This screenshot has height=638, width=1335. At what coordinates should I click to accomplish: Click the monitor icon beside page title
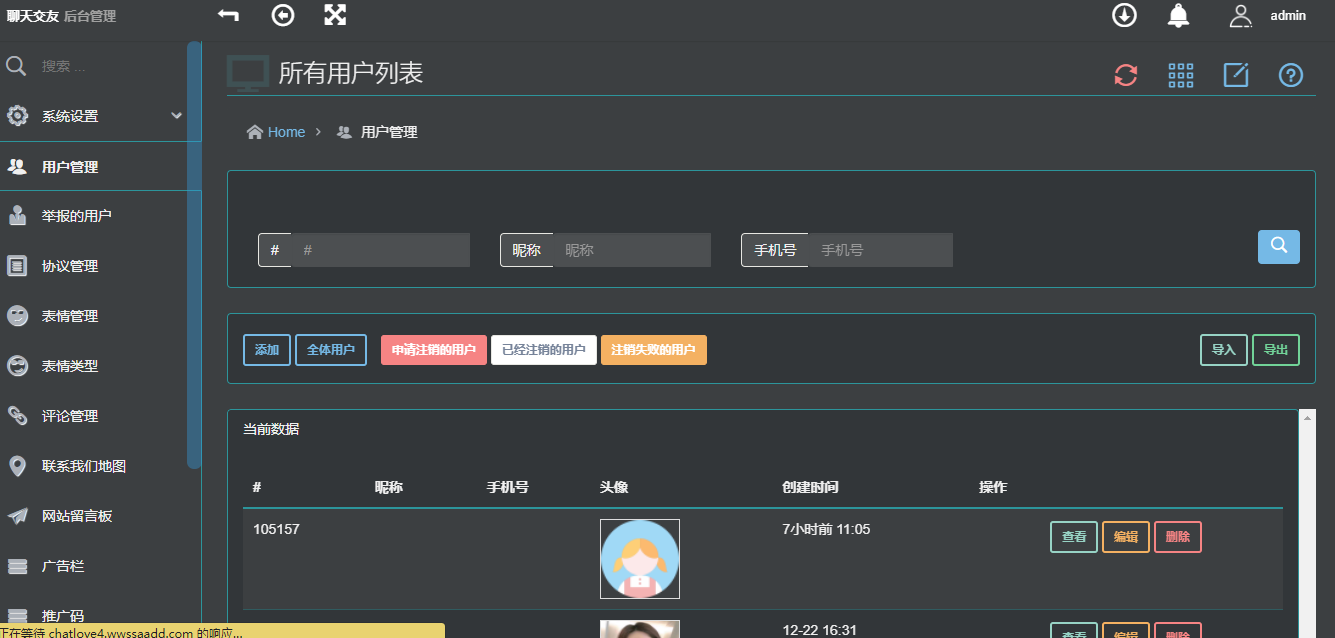(247, 73)
